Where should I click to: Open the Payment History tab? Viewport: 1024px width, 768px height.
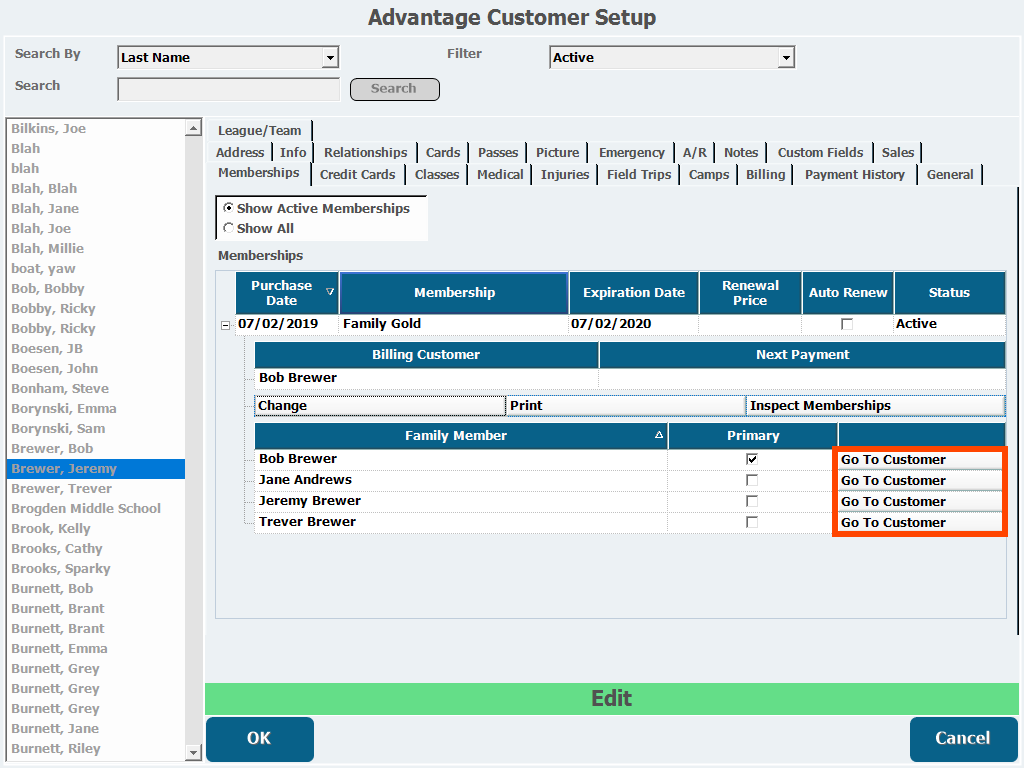coord(854,174)
